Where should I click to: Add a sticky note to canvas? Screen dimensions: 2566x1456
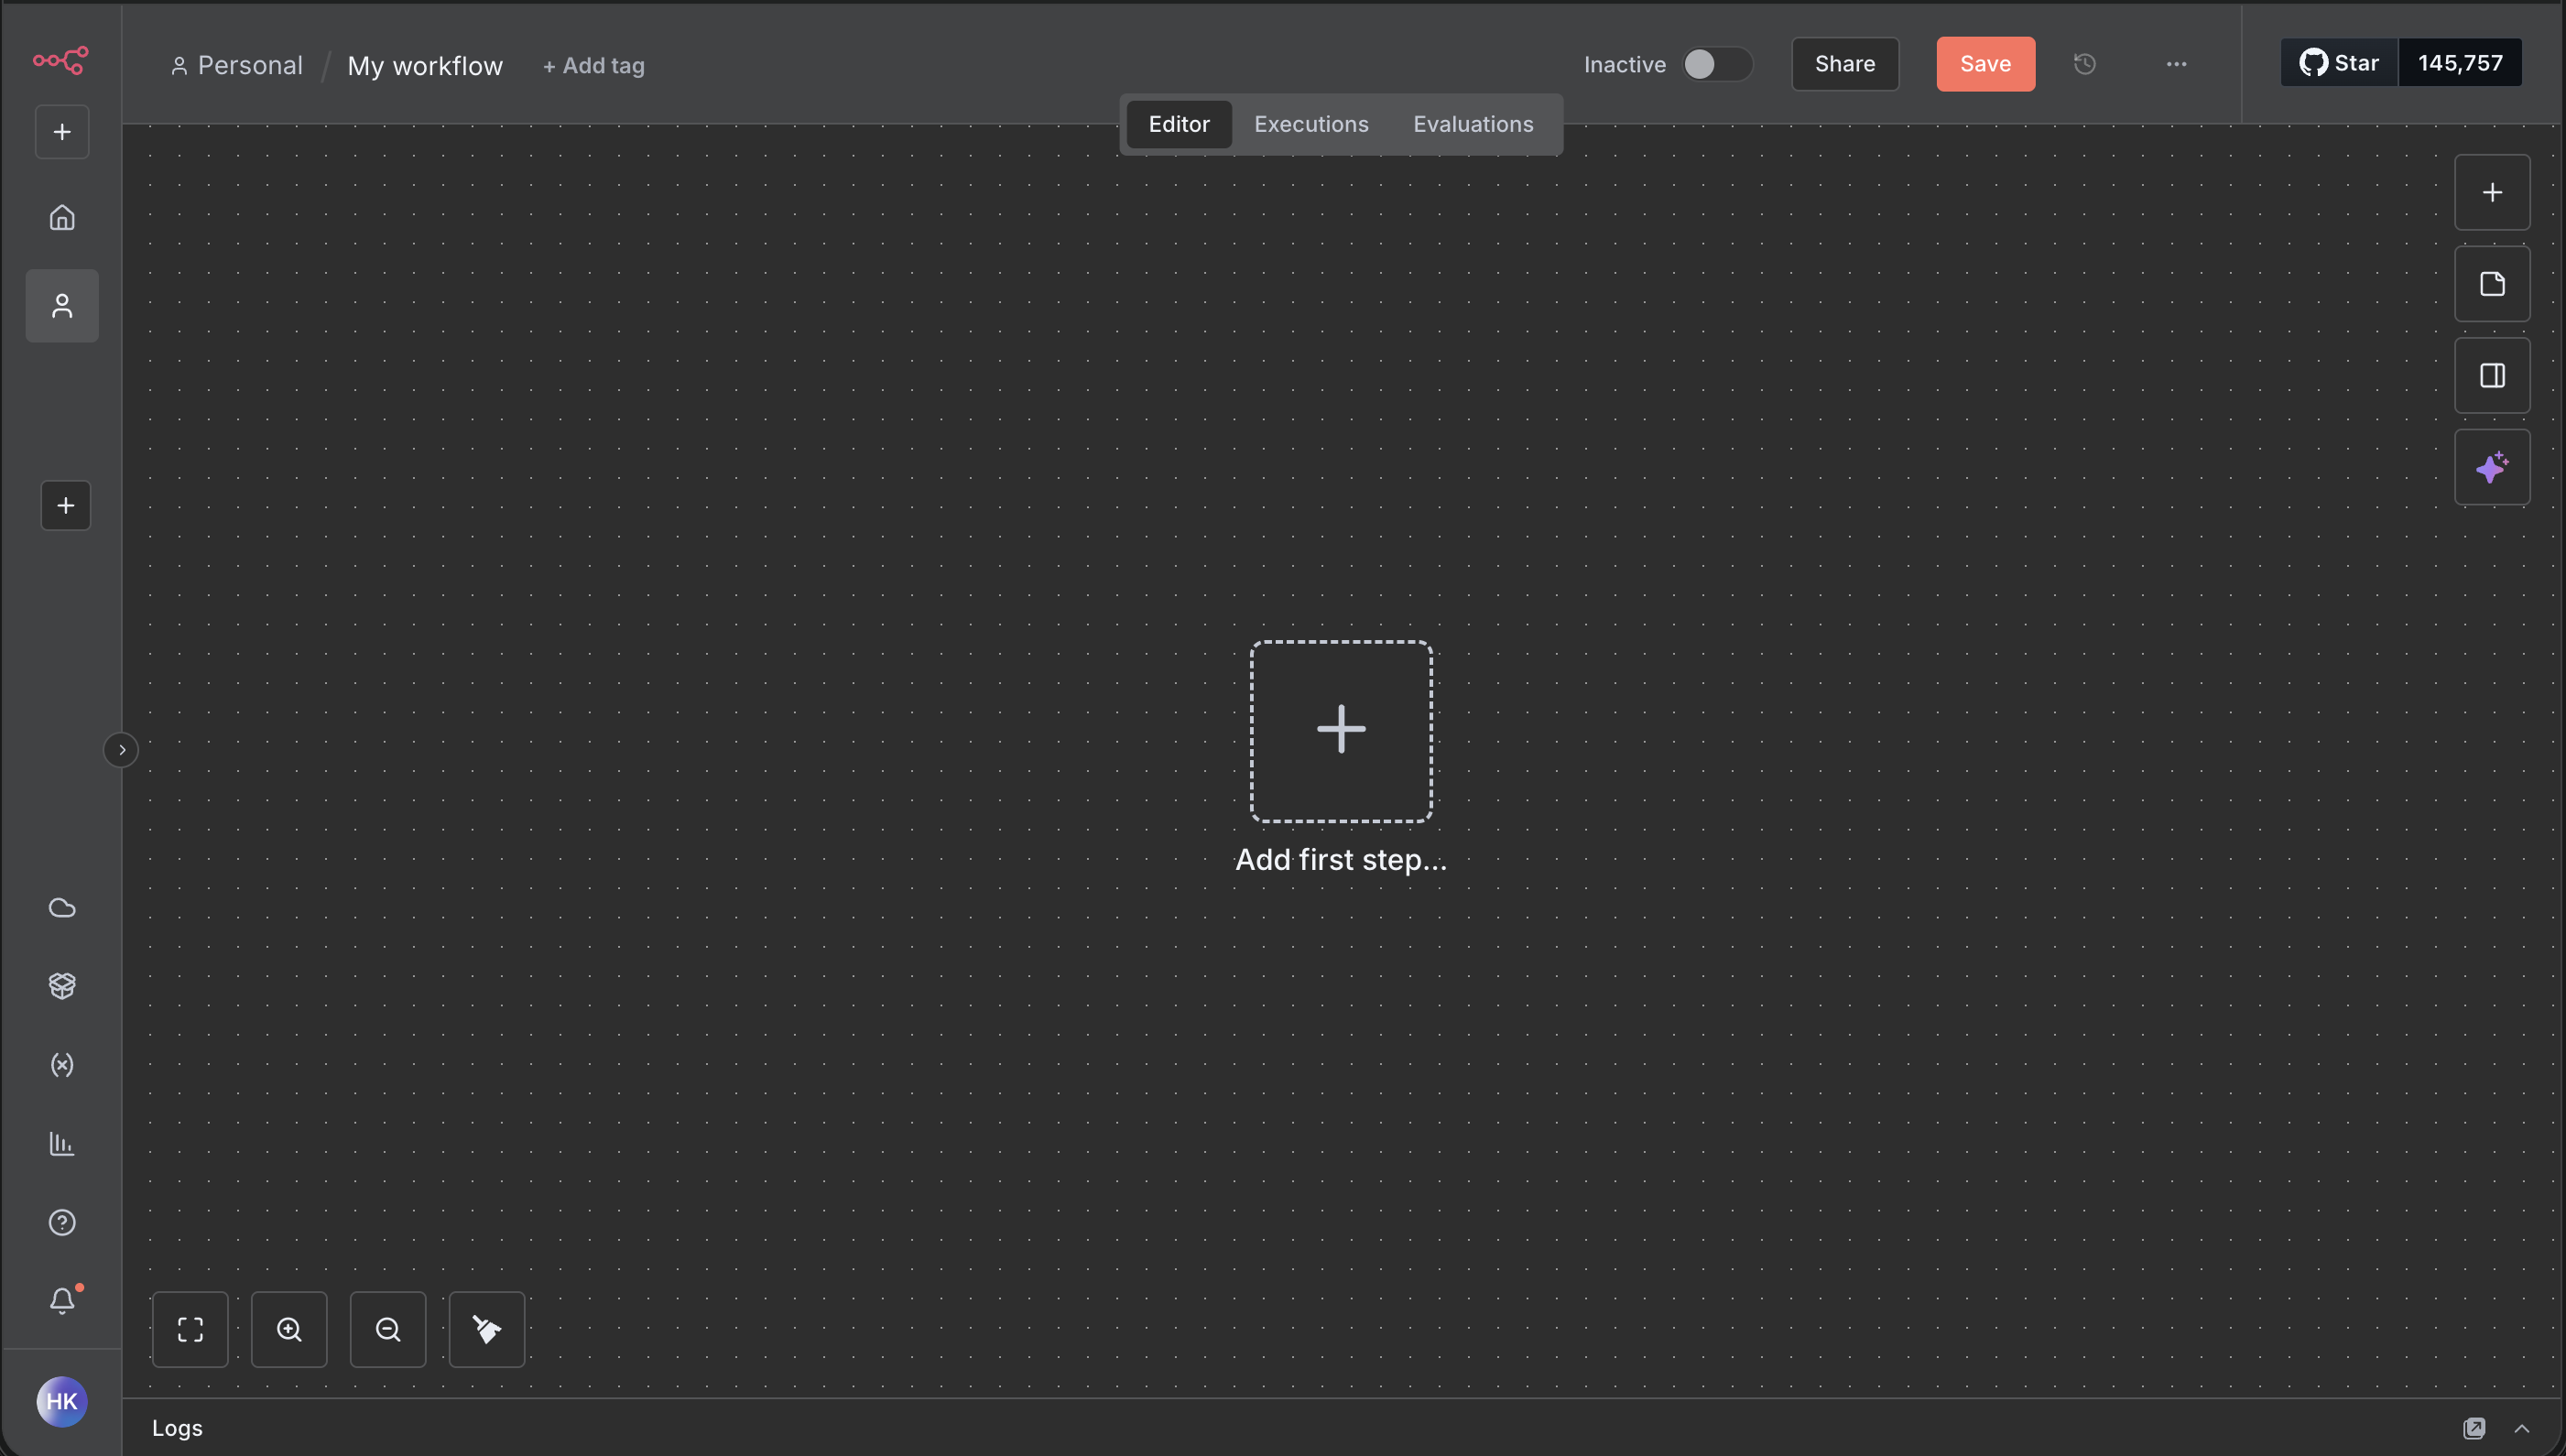tap(2492, 284)
